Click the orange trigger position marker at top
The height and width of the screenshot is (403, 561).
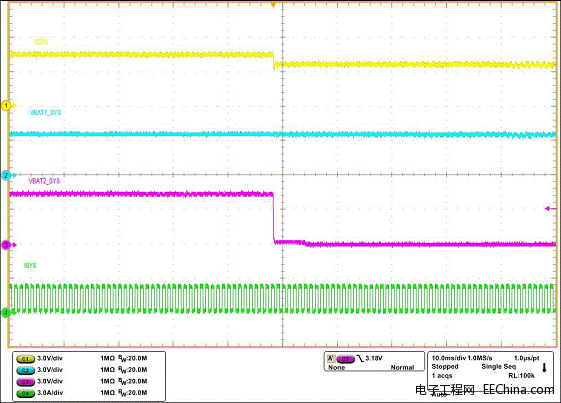coord(273,5)
